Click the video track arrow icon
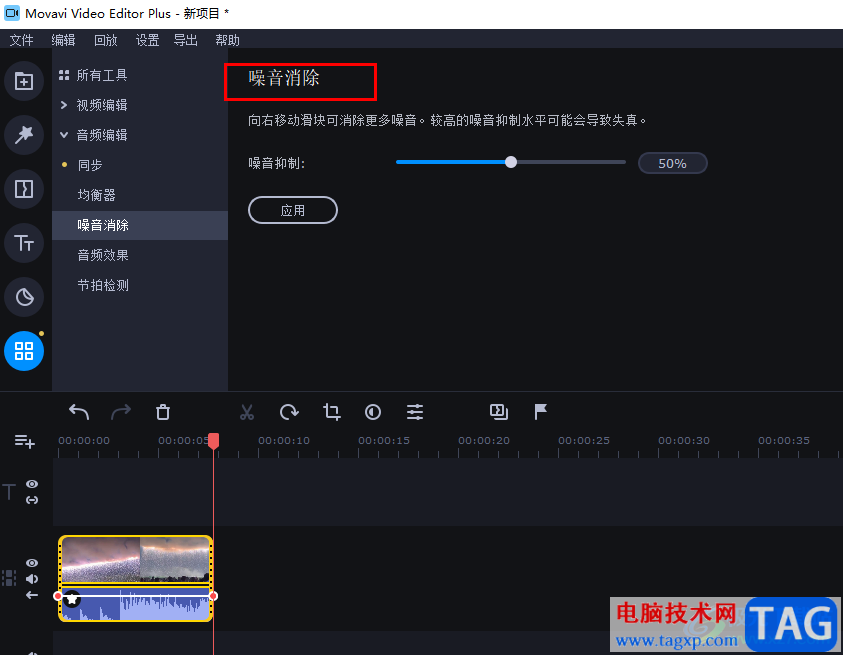The width and height of the screenshot is (843, 655). (x=32, y=595)
